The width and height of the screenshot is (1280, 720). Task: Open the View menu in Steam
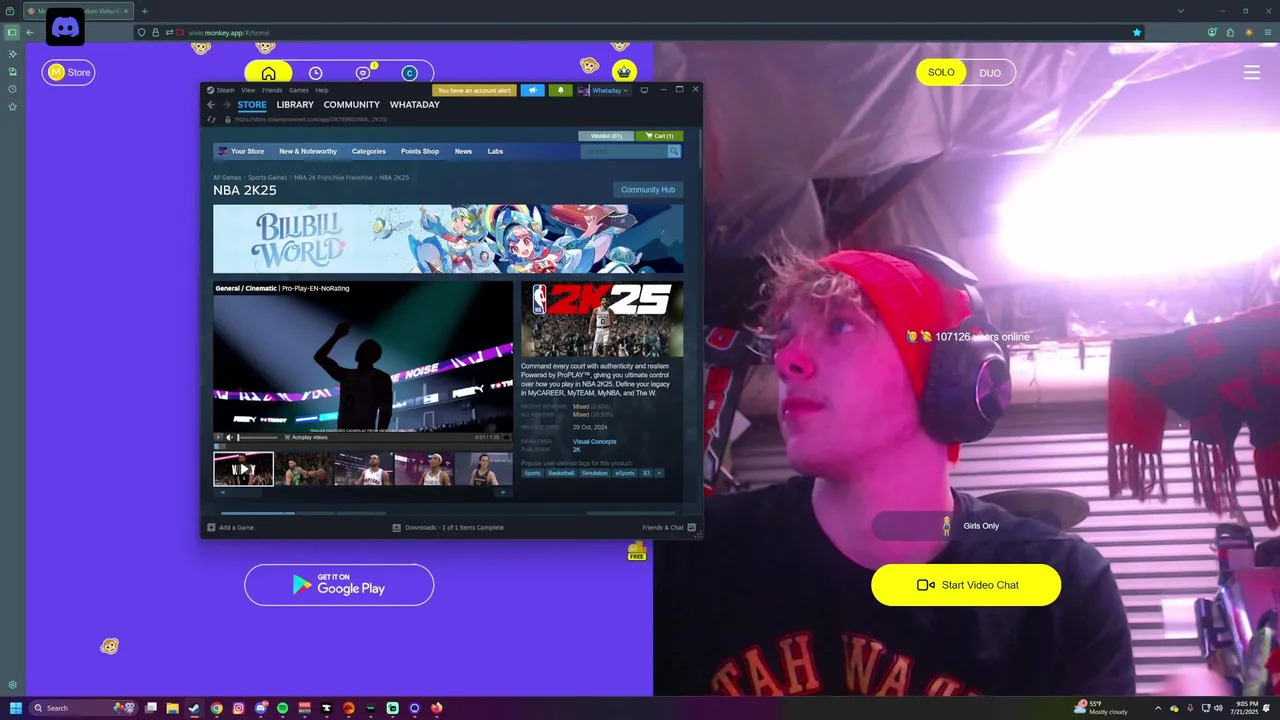pos(248,90)
